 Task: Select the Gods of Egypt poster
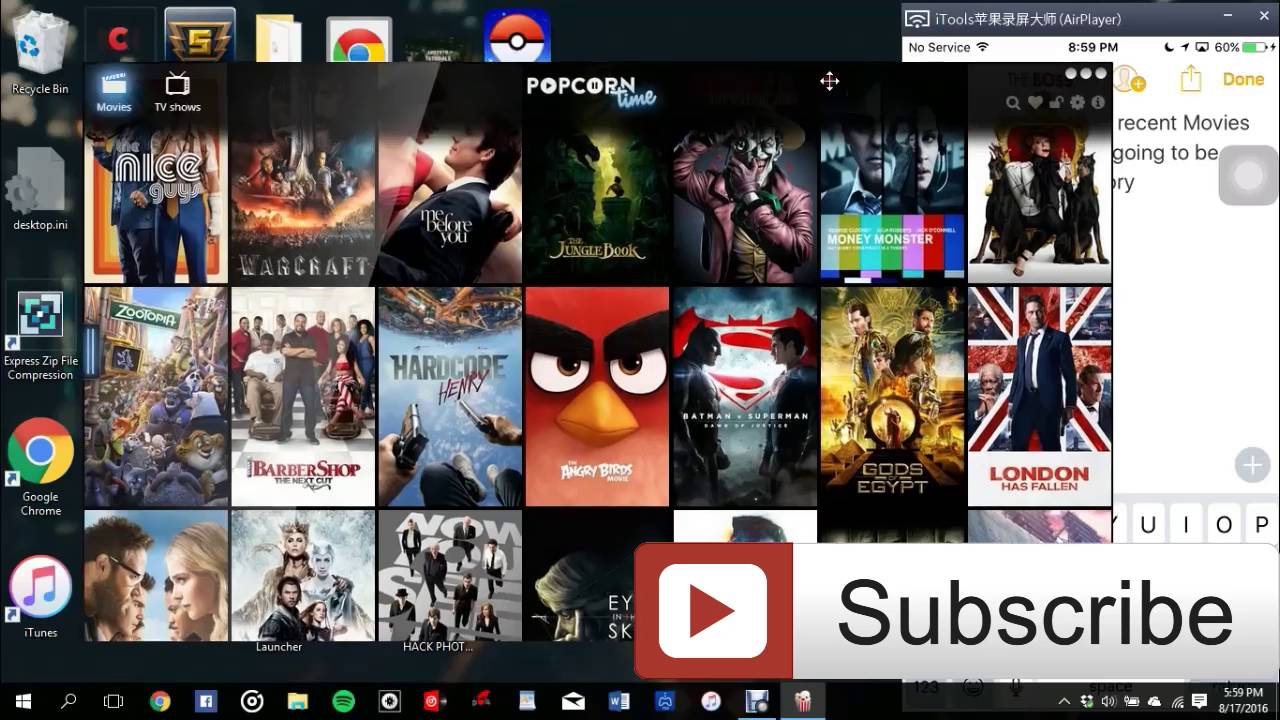(892, 397)
